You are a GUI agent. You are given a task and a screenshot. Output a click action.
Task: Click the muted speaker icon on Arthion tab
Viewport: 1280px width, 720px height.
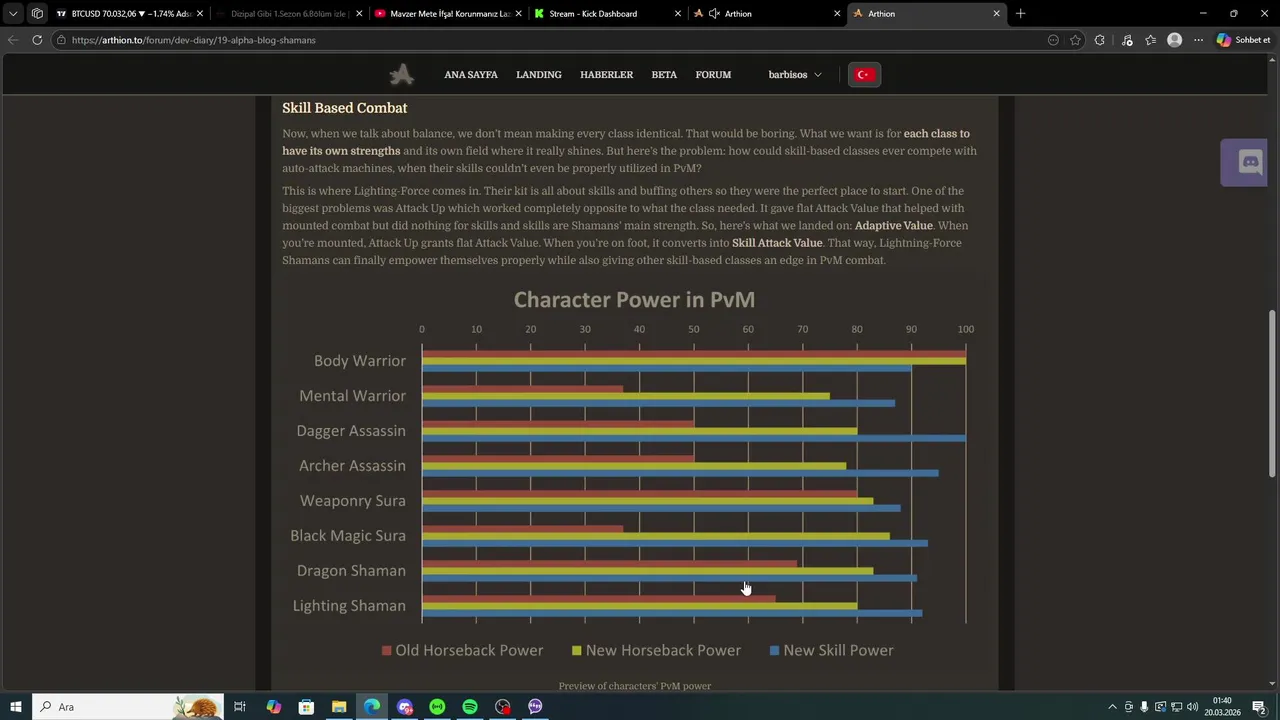point(714,14)
